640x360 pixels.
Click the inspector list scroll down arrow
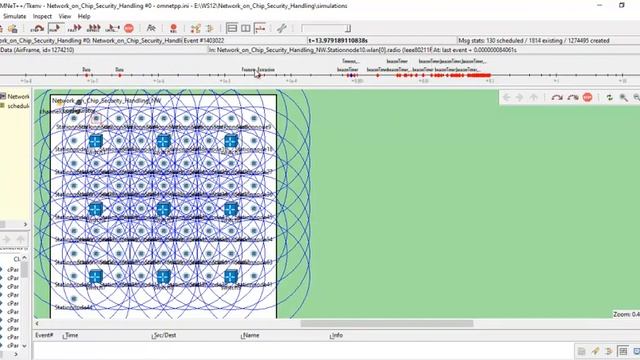pyautogui.click(x=24, y=345)
